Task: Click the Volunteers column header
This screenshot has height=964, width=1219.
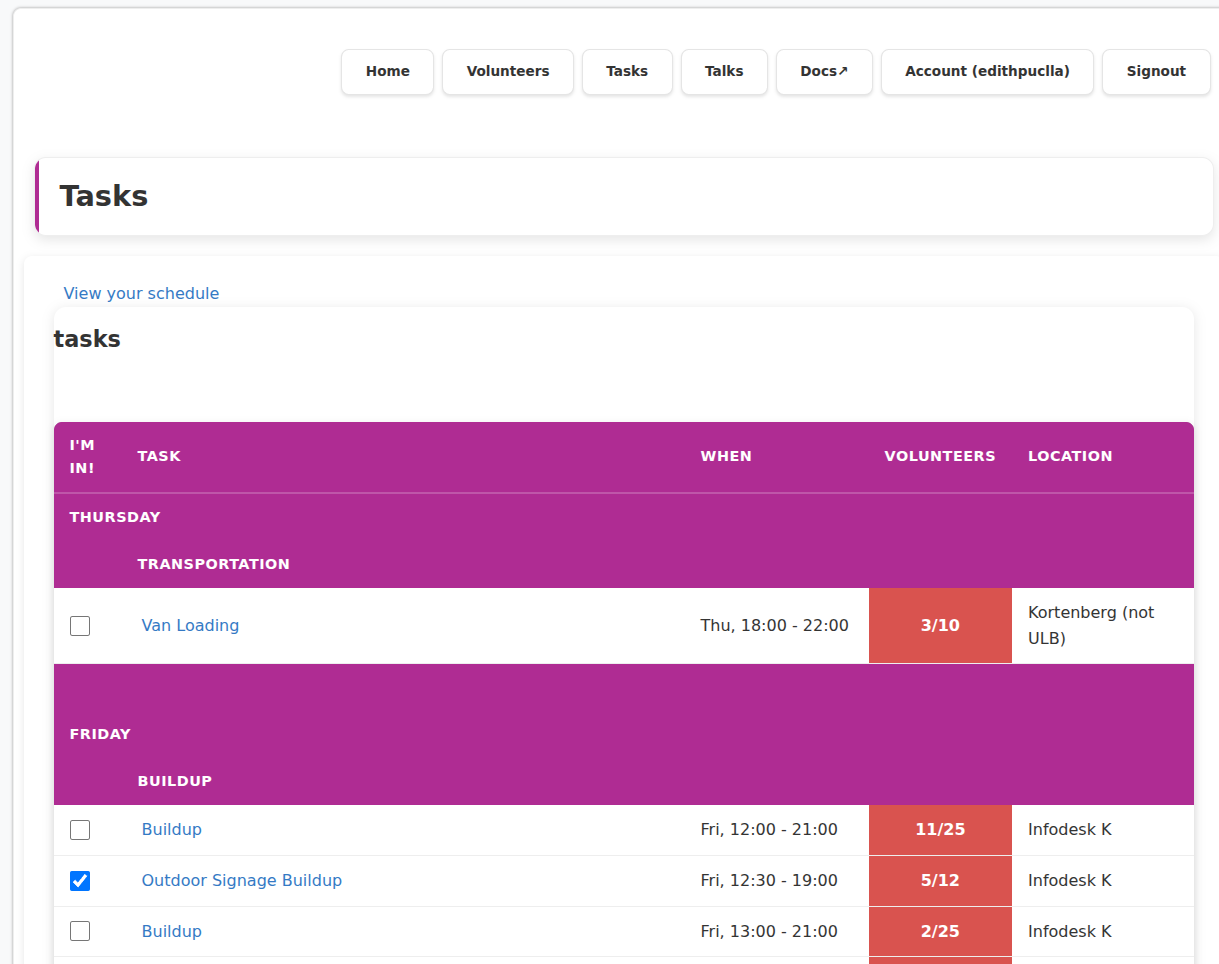Action: [939, 456]
